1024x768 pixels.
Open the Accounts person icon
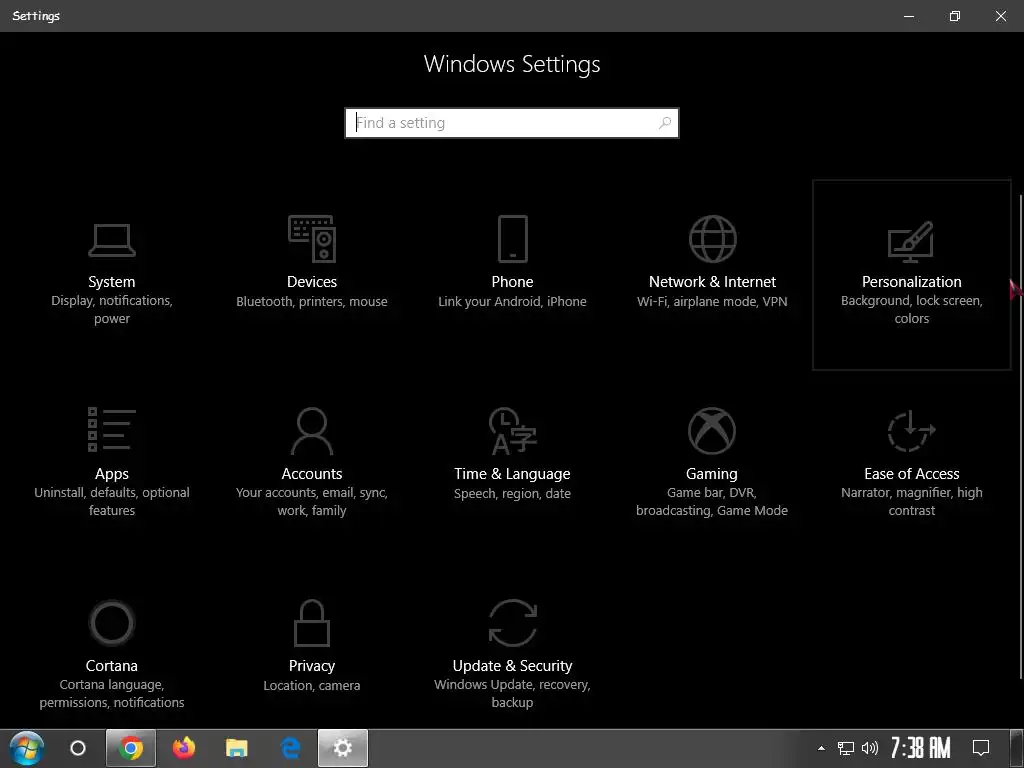pos(312,430)
